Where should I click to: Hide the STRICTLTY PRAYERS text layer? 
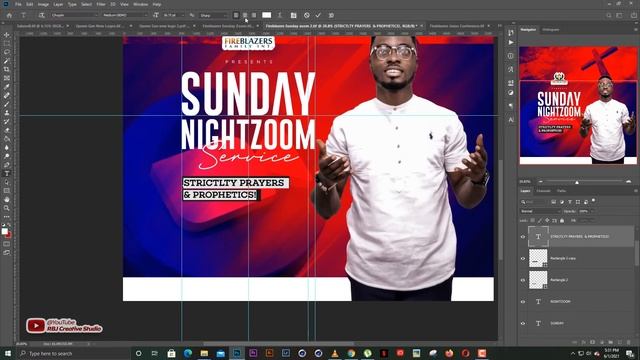[x=523, y=237]
